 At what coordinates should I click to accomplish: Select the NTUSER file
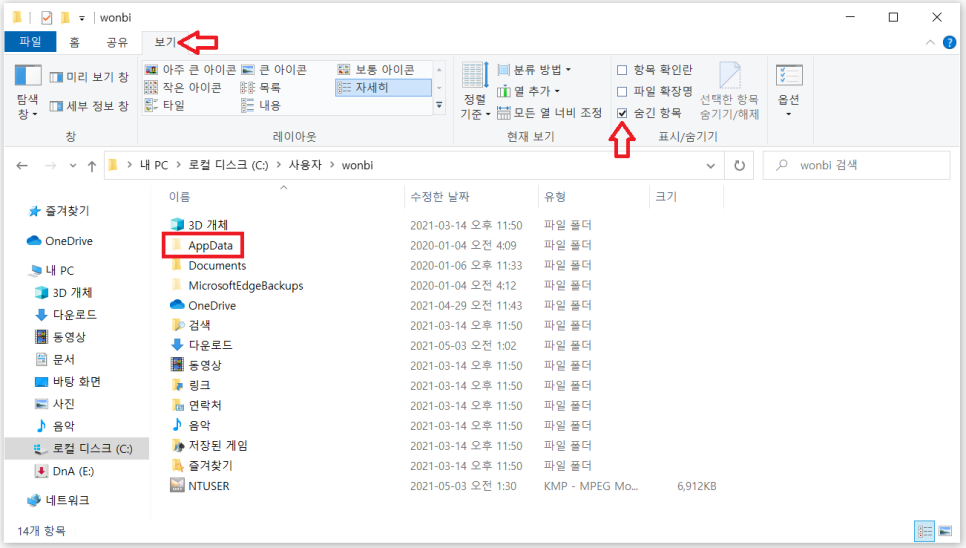[200, 486]
